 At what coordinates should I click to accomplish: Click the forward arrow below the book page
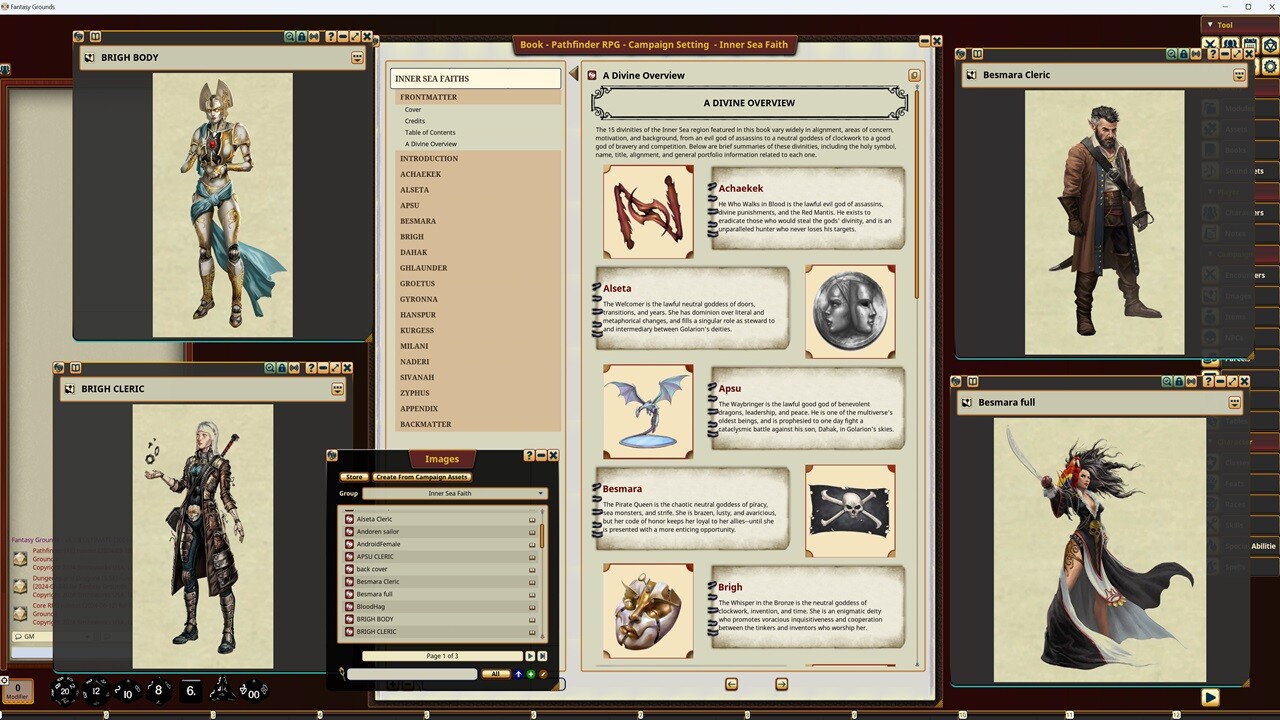[781, 684]
